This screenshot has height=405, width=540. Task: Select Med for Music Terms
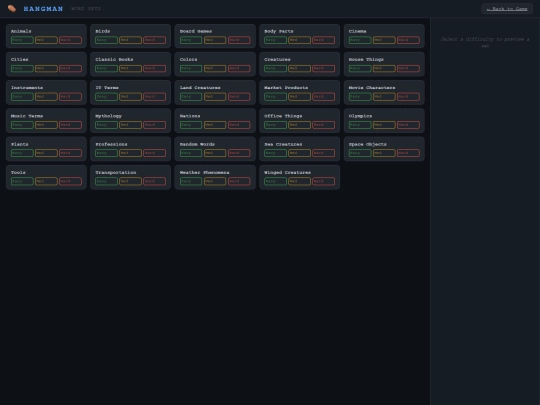tap(46, 125)
